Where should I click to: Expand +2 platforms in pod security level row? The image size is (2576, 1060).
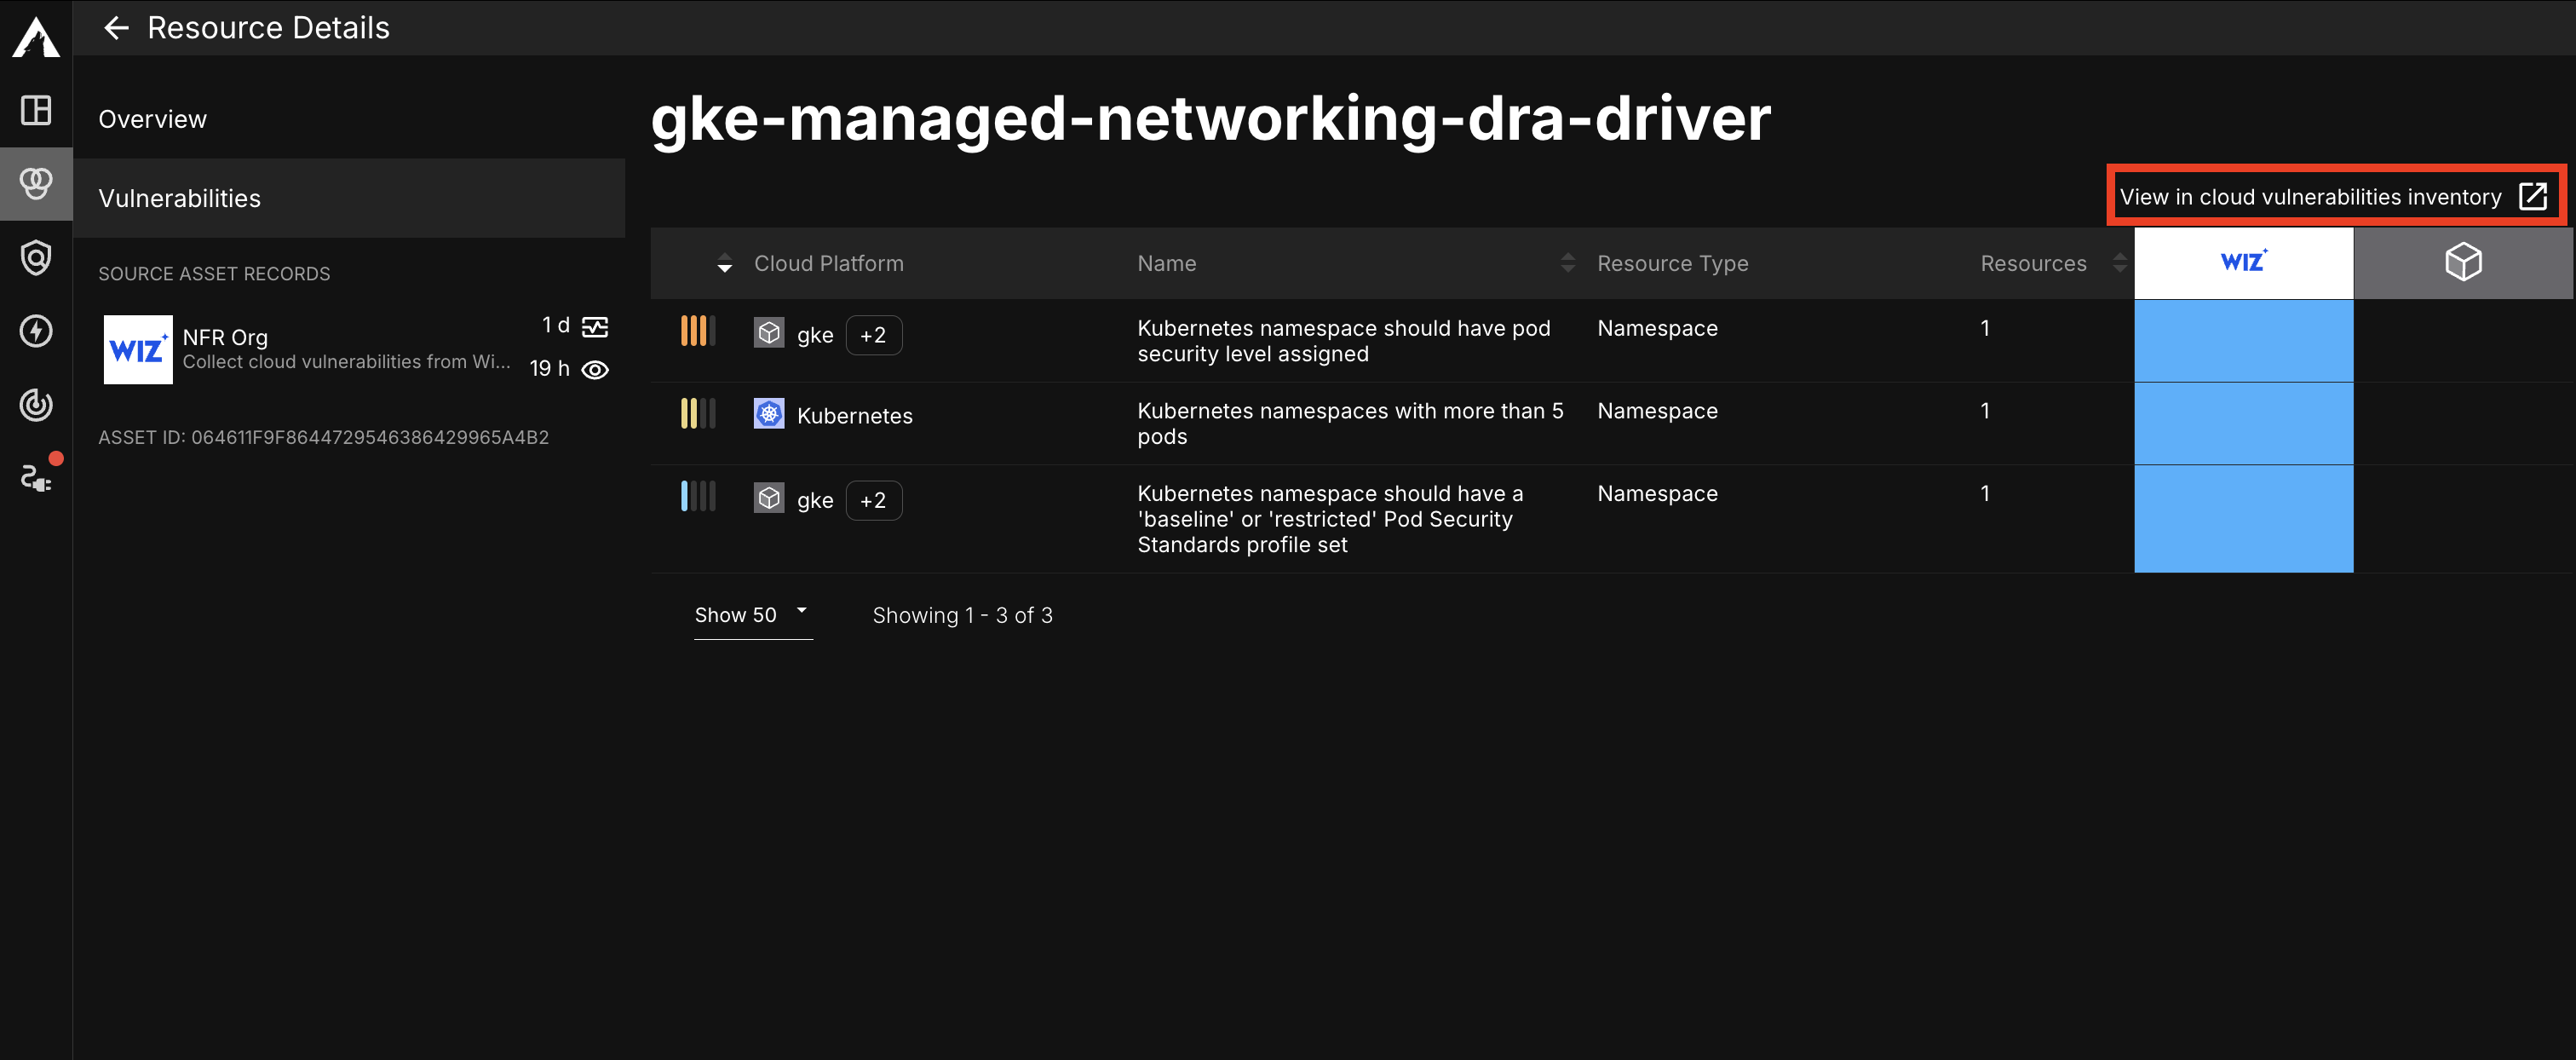coord(873,335)
